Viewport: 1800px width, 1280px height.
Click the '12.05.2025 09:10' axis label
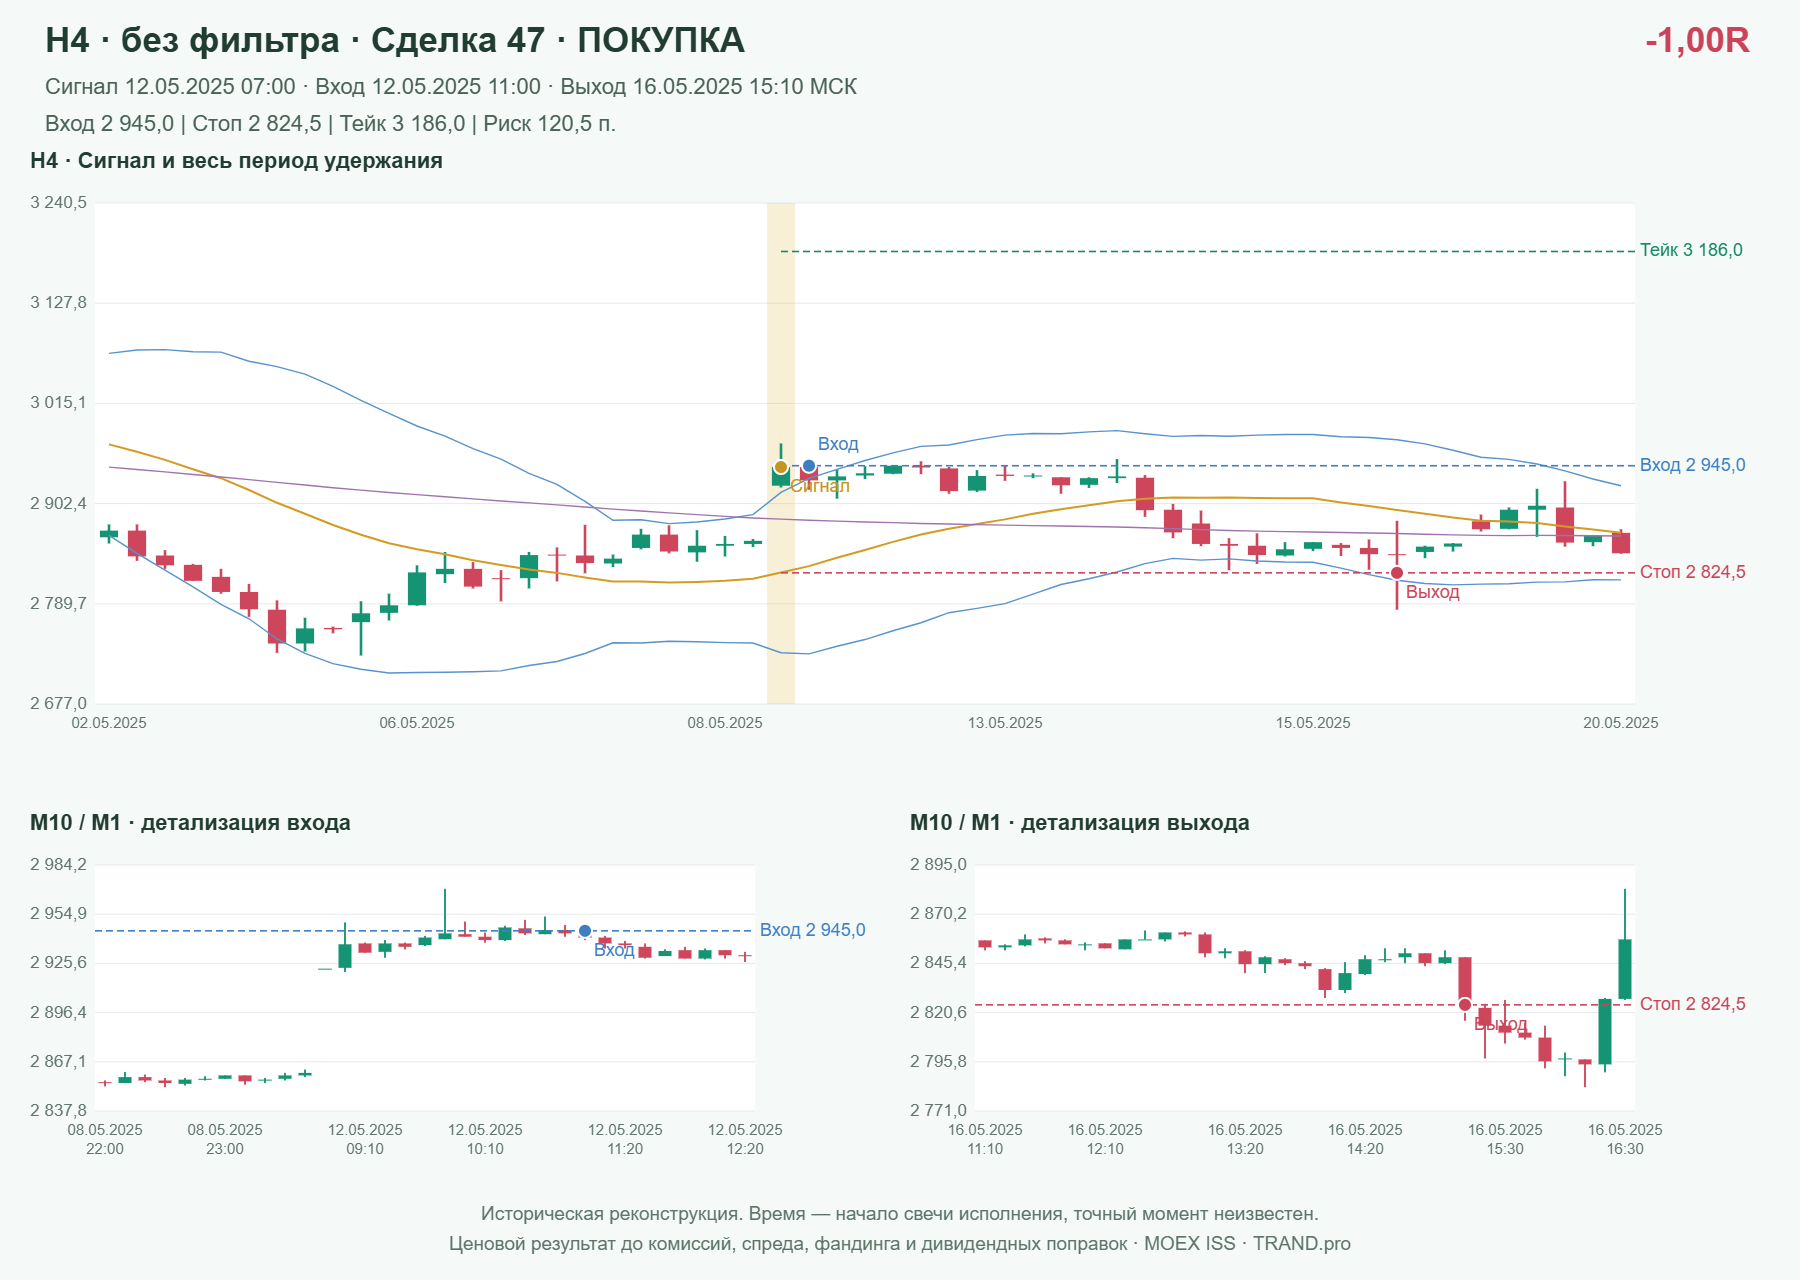pyautogui.click(x=365, y=1139)
